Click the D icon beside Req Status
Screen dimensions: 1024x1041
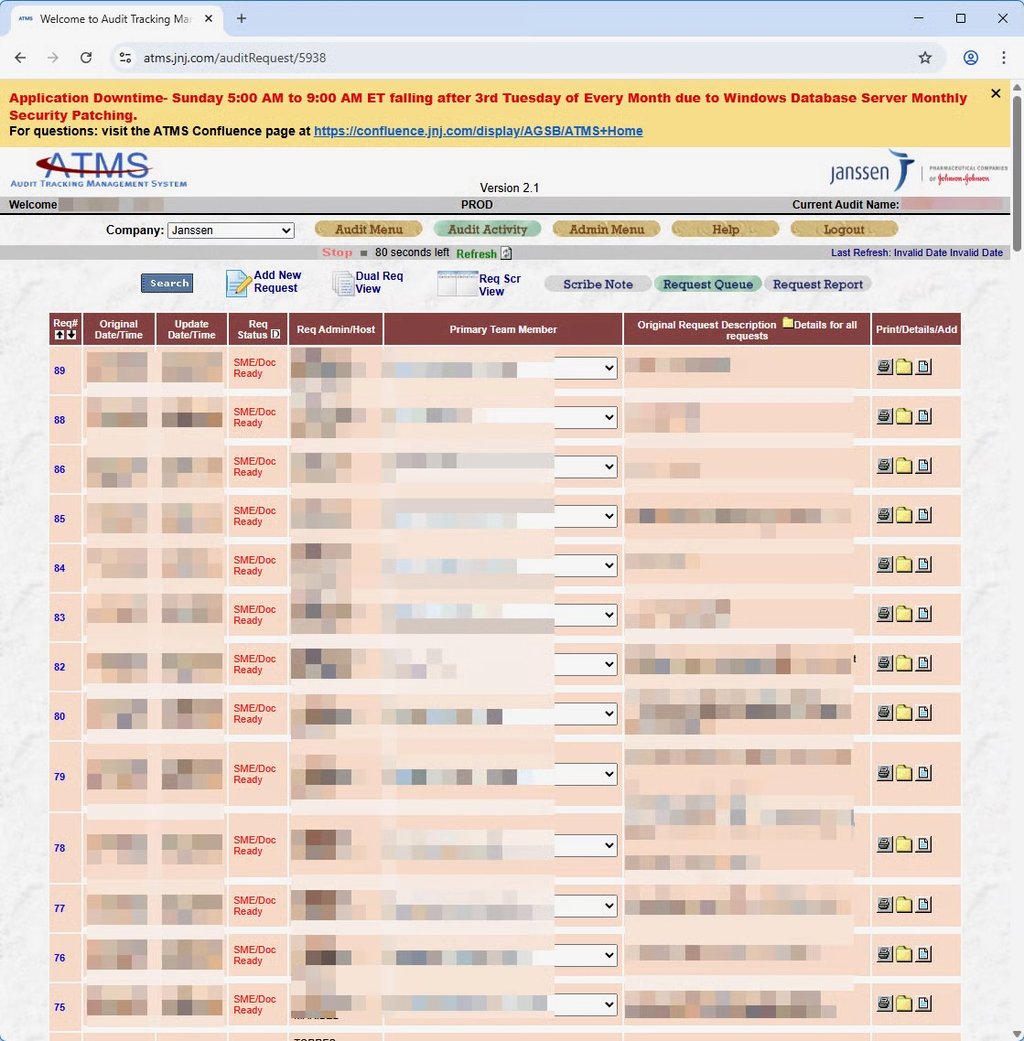[276, 335]
